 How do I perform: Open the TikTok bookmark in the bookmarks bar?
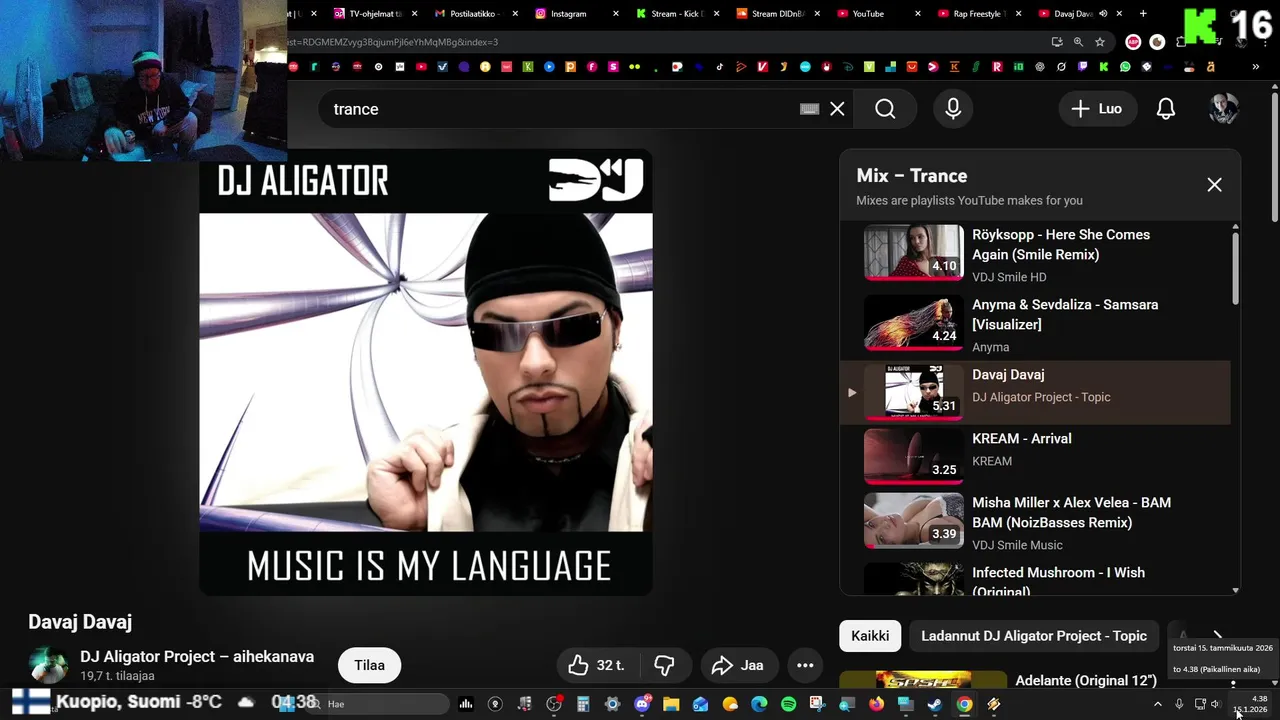coord(719,67)
